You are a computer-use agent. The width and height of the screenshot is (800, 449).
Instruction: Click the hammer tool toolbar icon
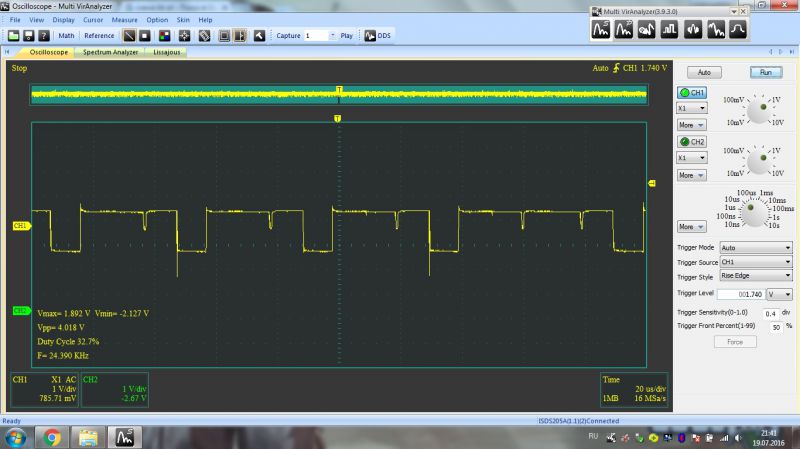pos(259,36)
